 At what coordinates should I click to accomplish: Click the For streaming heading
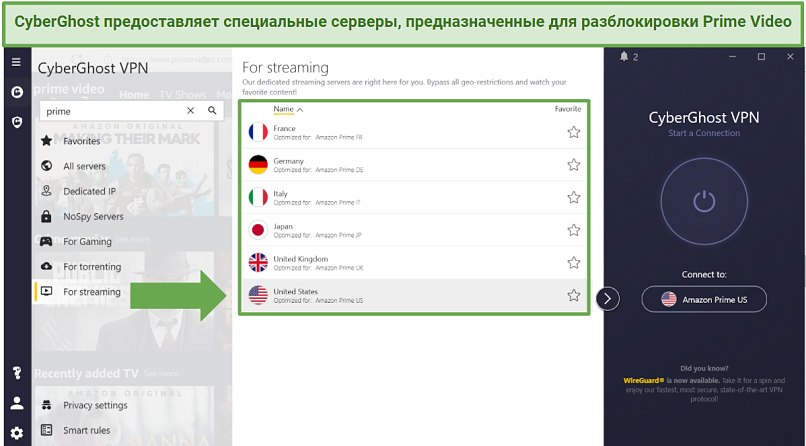click(x=285, y=67)
